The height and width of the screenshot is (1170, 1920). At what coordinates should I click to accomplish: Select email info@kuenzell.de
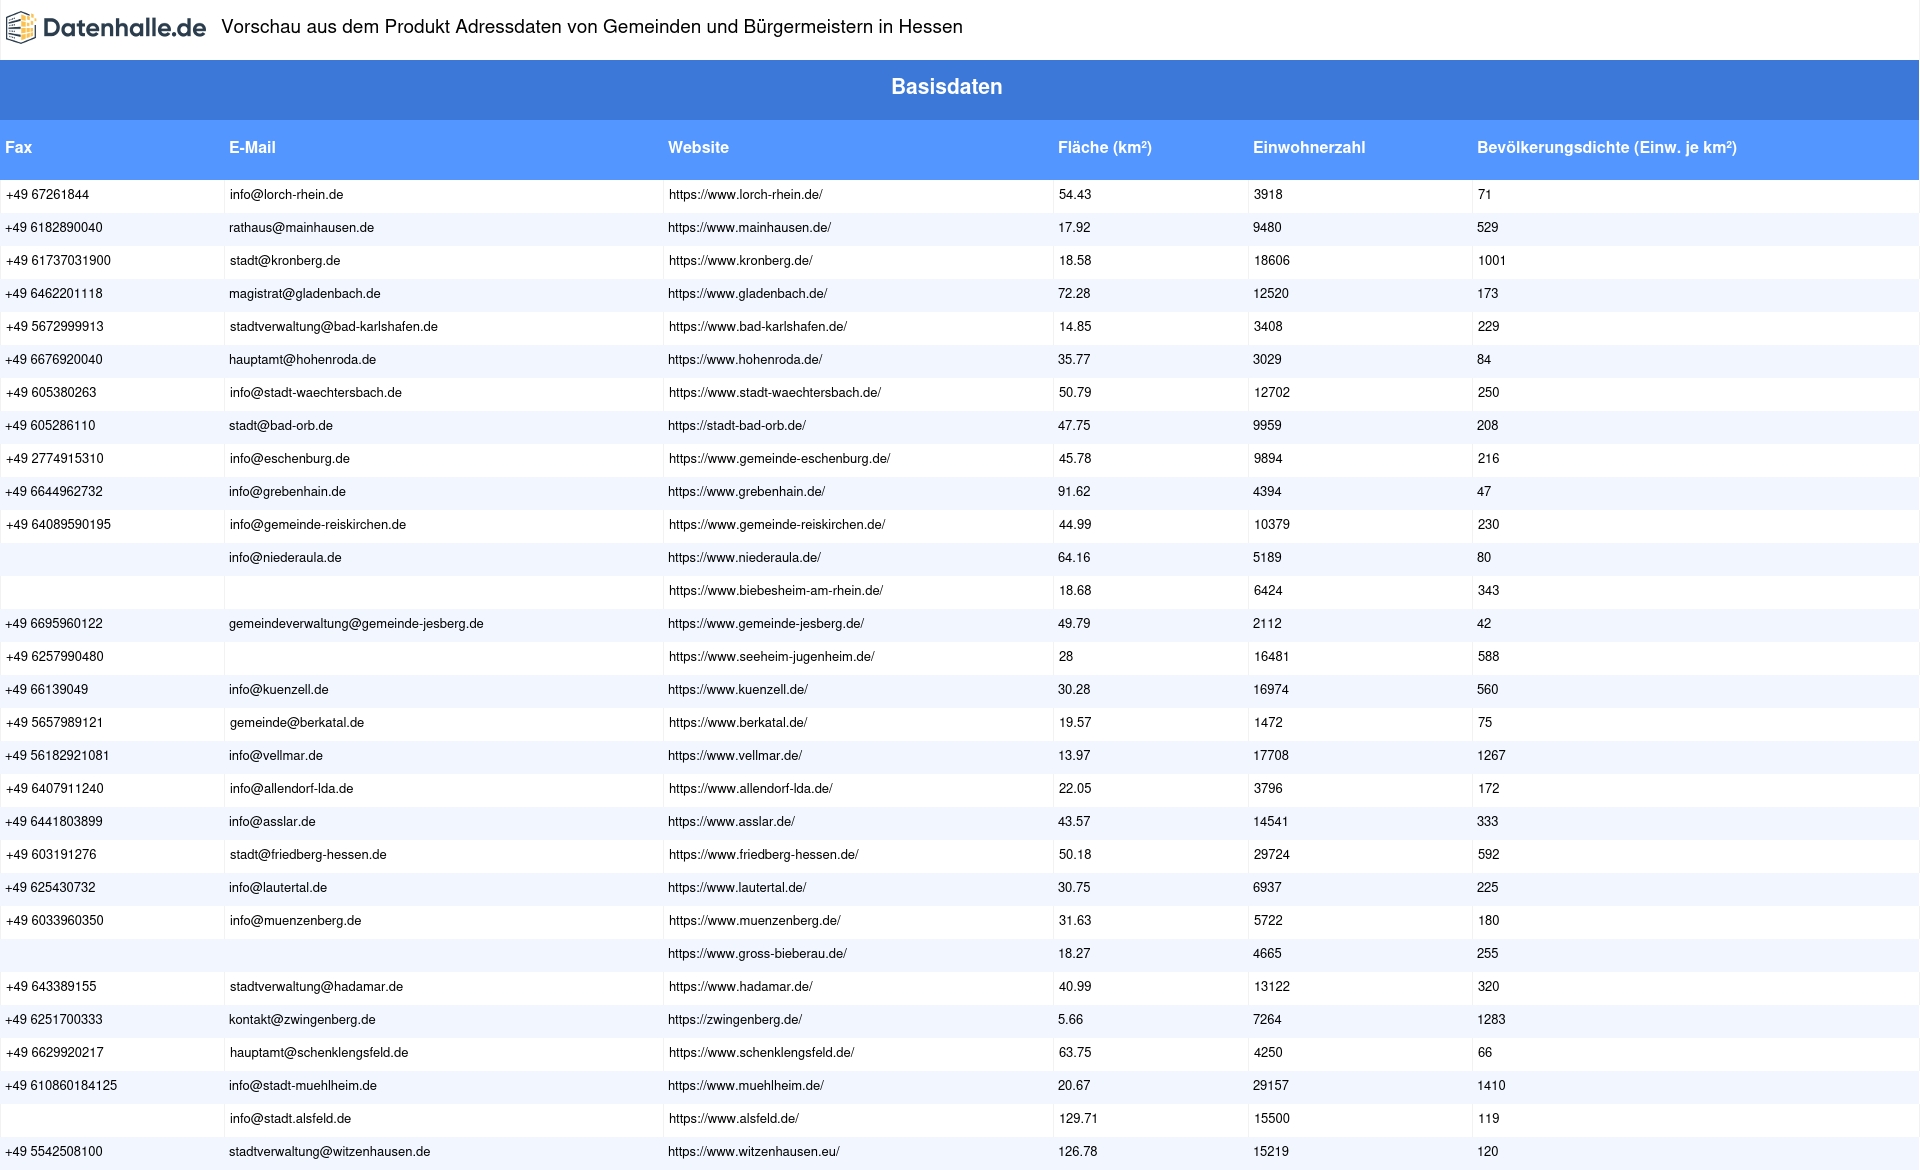(x=279, y=690)
